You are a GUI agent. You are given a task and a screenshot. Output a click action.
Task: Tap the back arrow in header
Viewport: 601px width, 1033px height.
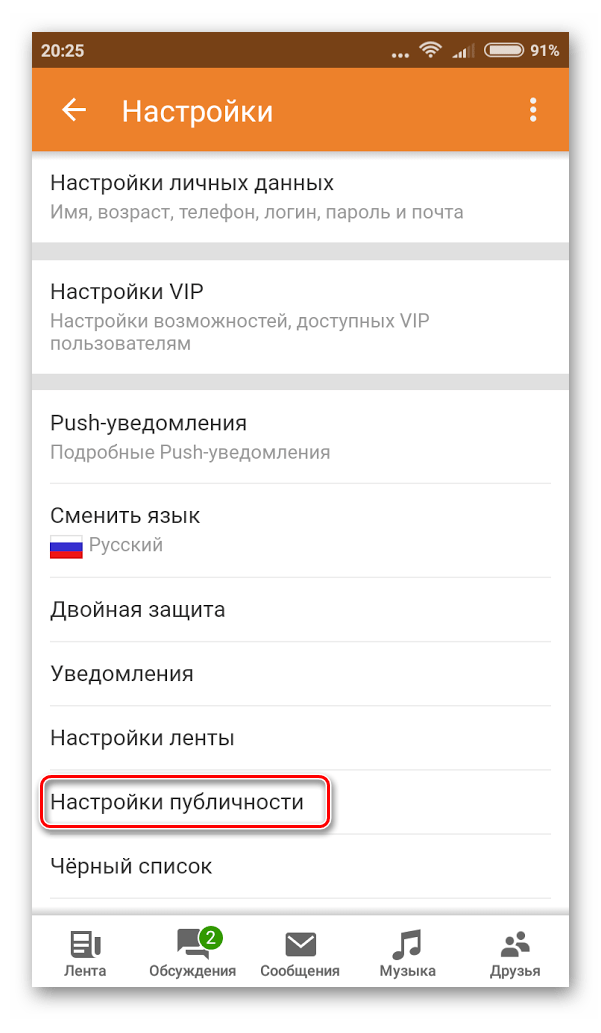(x=74, y=110)
